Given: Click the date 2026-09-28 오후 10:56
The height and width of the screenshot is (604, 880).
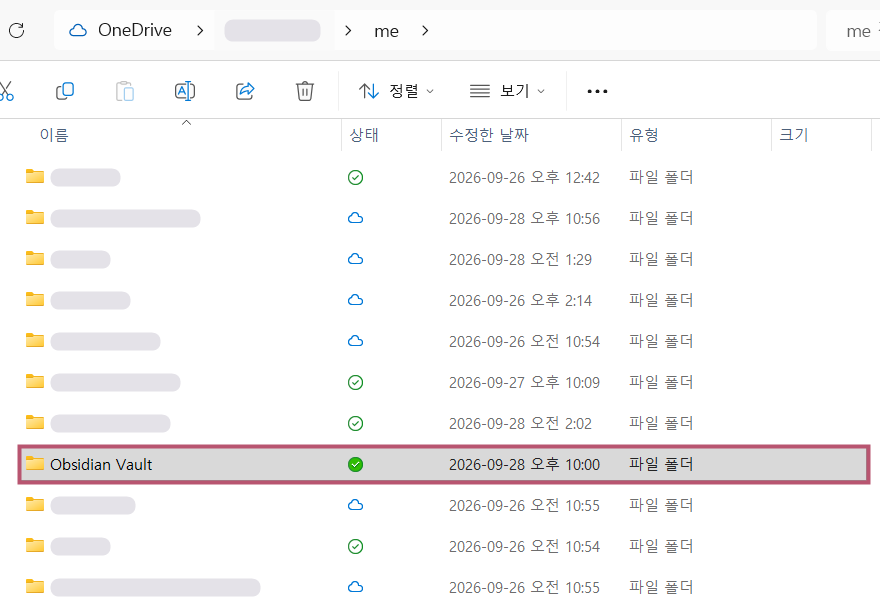Looking at the screenshot, I should [x=524, y=219].
